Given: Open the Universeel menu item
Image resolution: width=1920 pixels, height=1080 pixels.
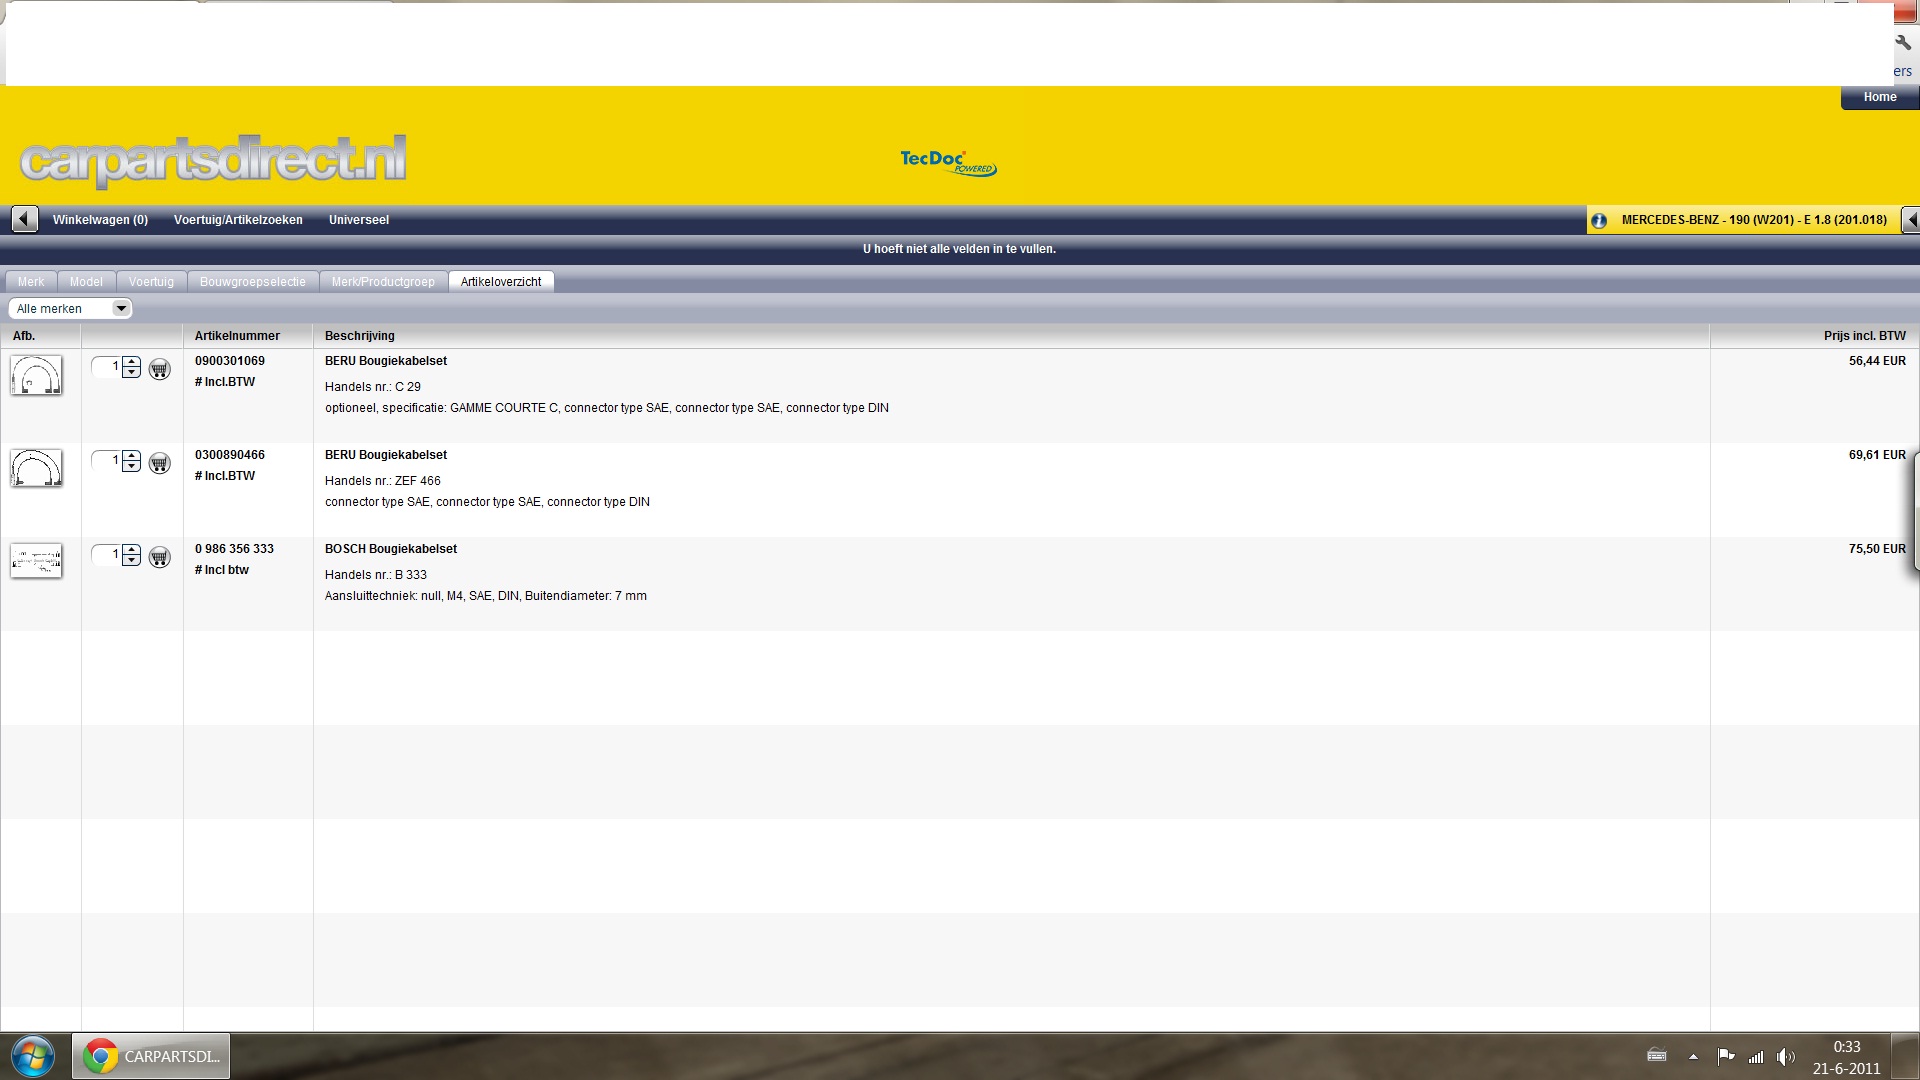Looking at the screenshot, I should point(359,220).
